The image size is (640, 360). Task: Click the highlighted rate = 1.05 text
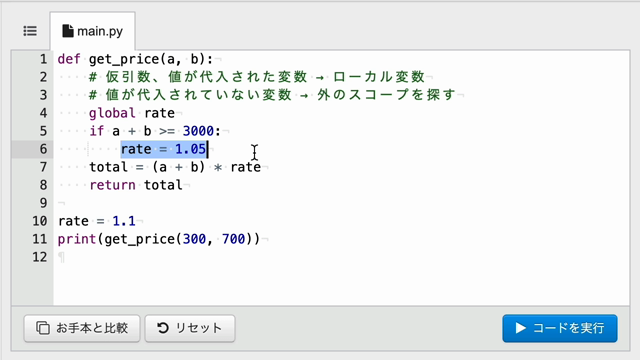click(x=164, y=149)
